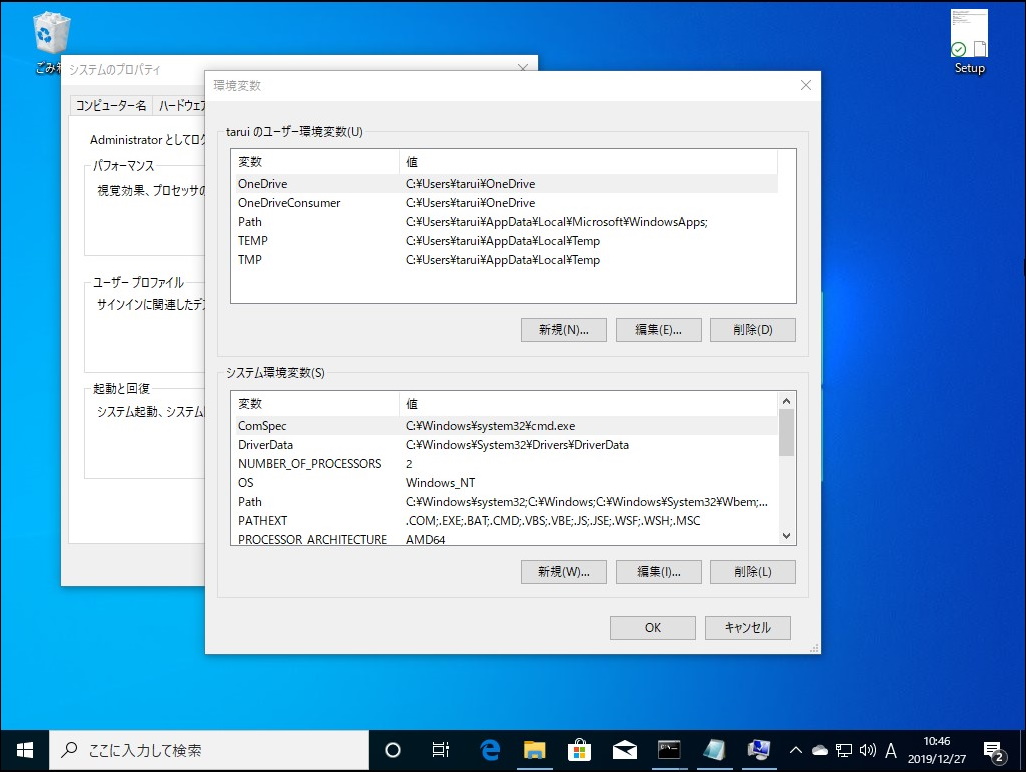Open the network status tray icon
1026x772 pixels.
tap(843, 750)
